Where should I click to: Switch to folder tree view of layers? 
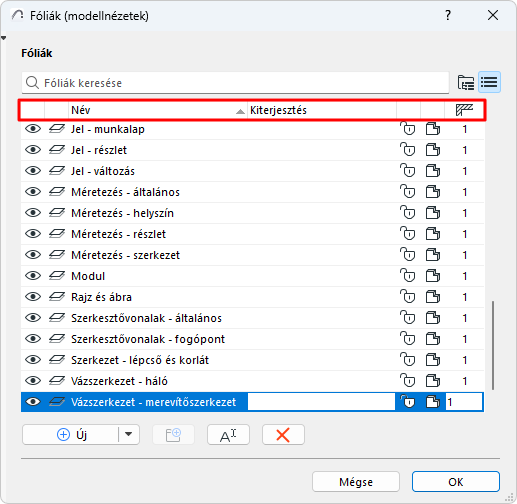point(466,82)
